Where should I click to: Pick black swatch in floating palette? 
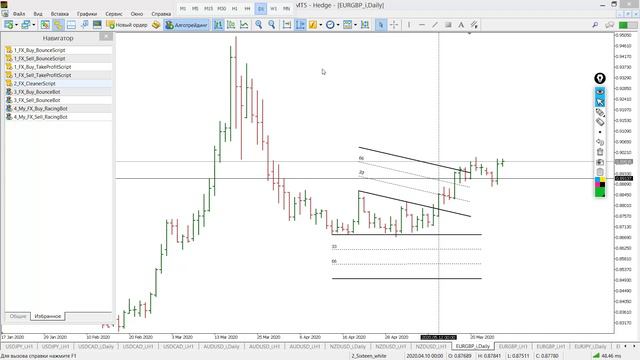point(602,185)
